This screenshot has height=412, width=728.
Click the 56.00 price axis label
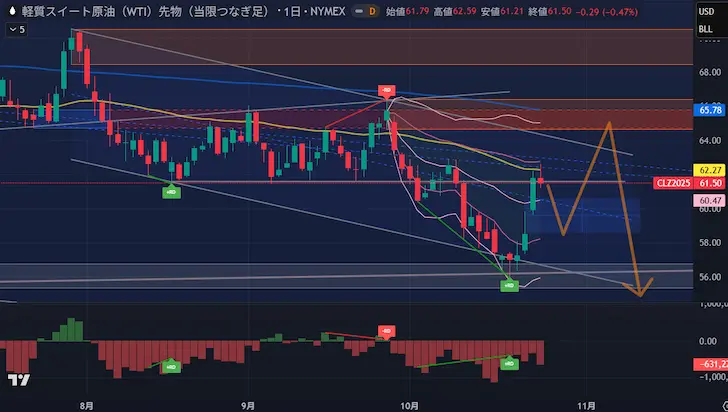(x=710, y=277)
